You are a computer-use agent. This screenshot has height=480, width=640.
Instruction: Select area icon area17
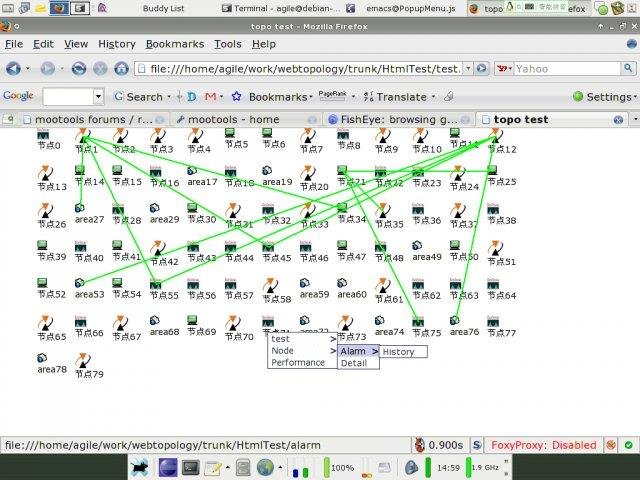point(192,171)
